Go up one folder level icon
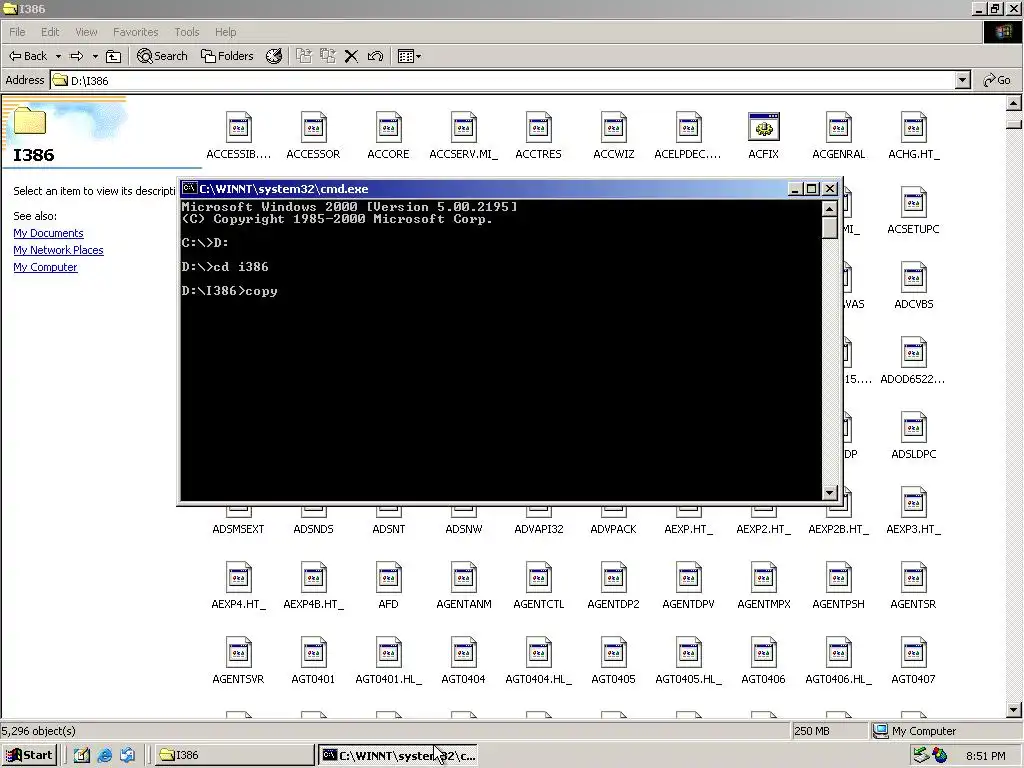This screenshot has width=1024, height=768. pos(114,56)
